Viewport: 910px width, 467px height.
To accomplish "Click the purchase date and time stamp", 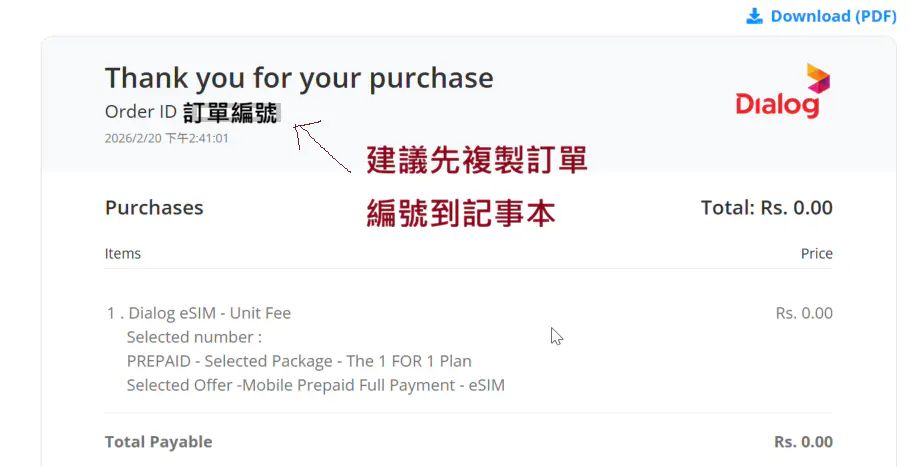I will tap(166, 138).
